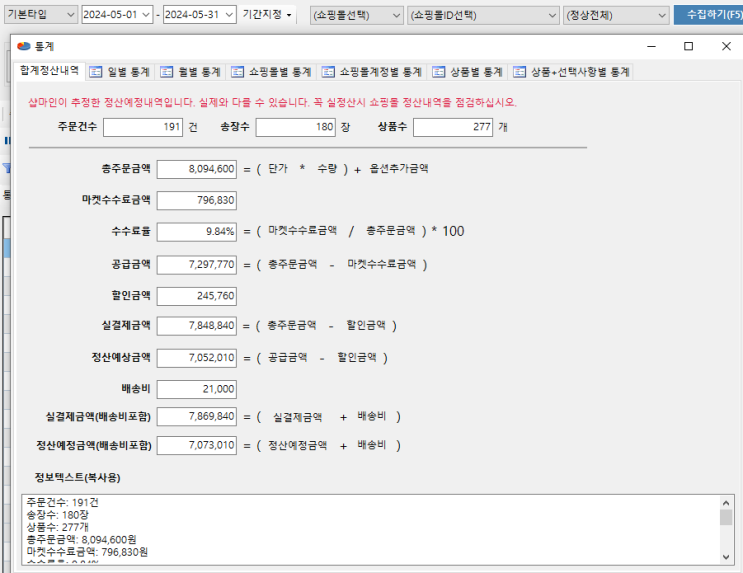This screenshot has height=573, width=743.
Task: Click the 수수료율 field 9.84%
Action: [197, 232]
